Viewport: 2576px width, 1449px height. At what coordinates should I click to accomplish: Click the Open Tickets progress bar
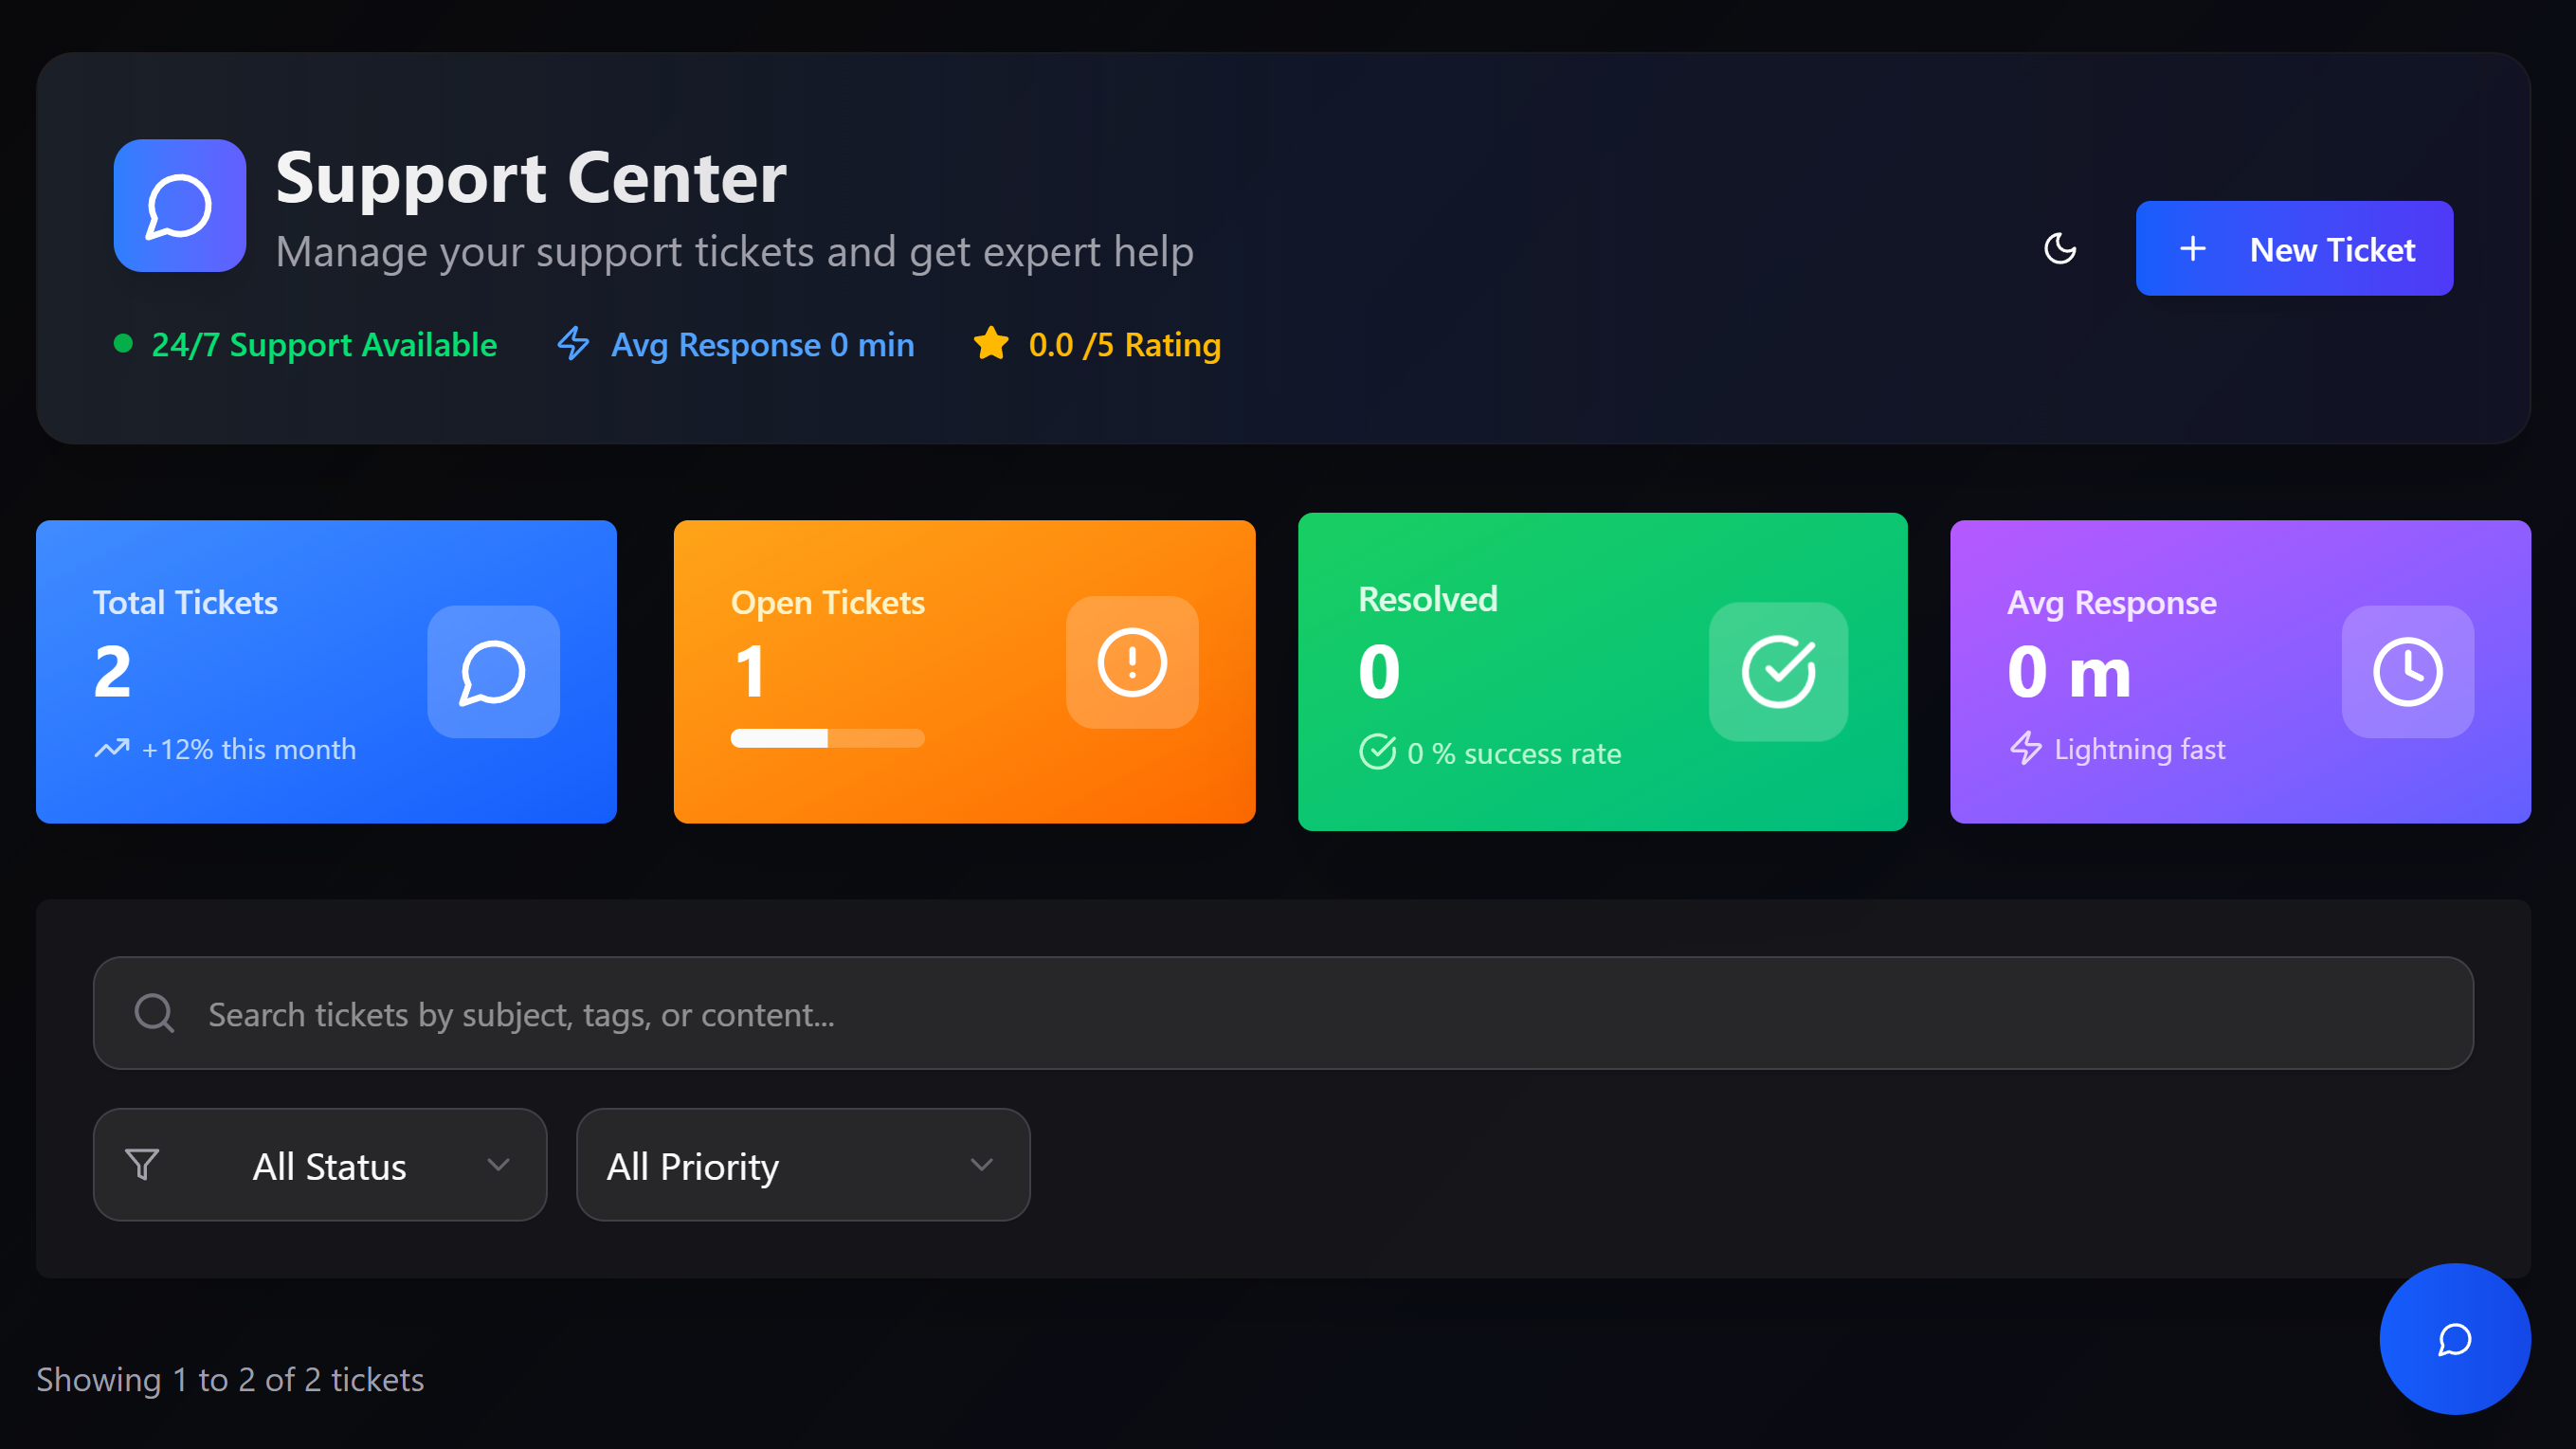point(827,739)
